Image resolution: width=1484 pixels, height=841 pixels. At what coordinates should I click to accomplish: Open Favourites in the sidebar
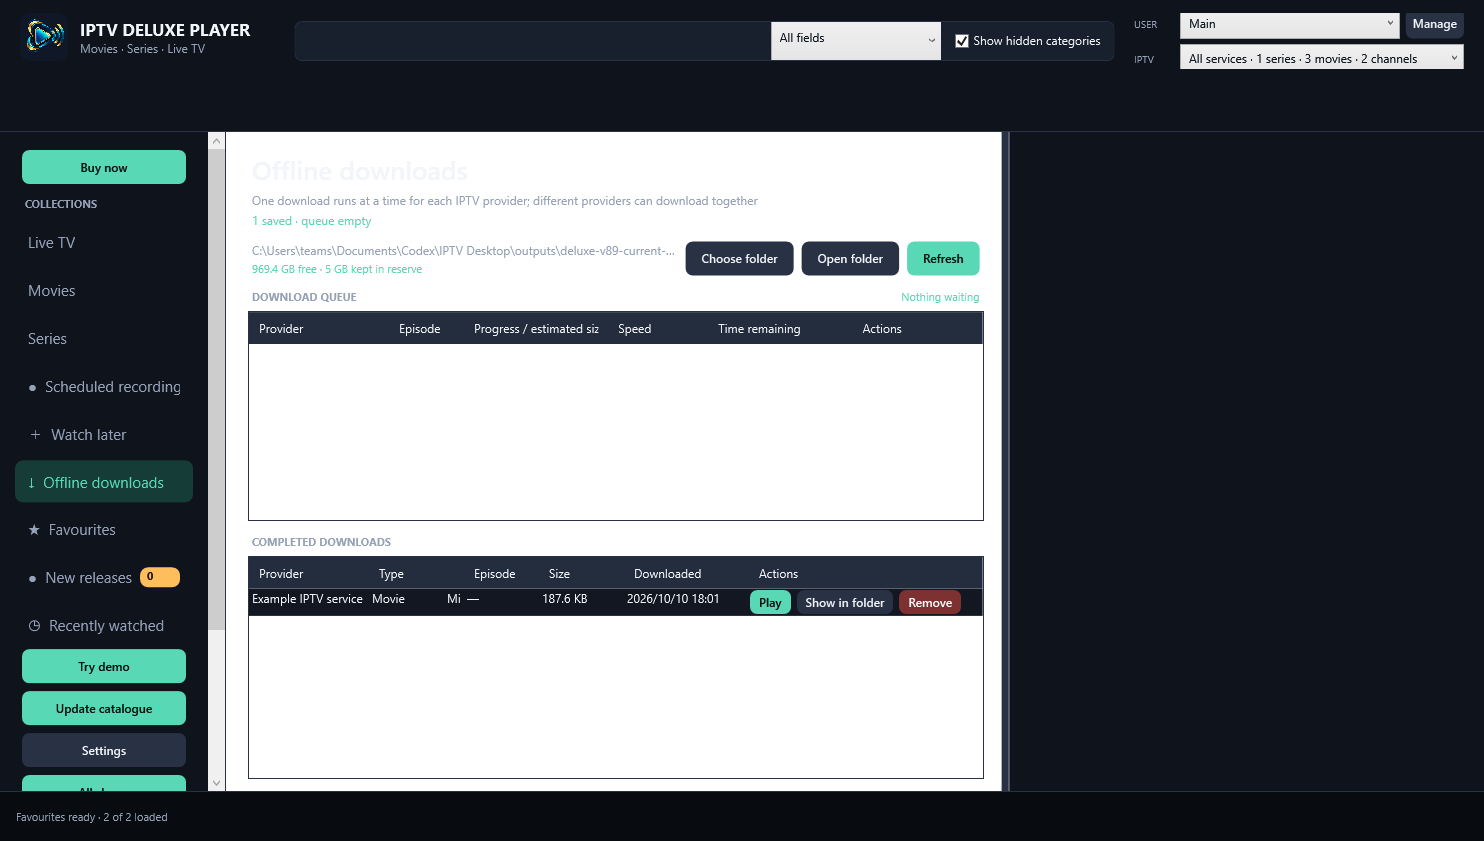tap(104, 530)
